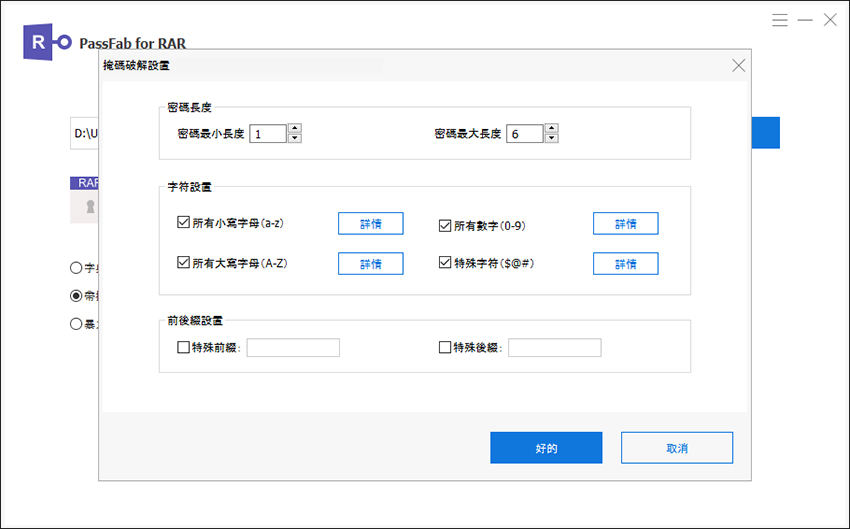Open details for special characters ($@#)

(626, 263)
